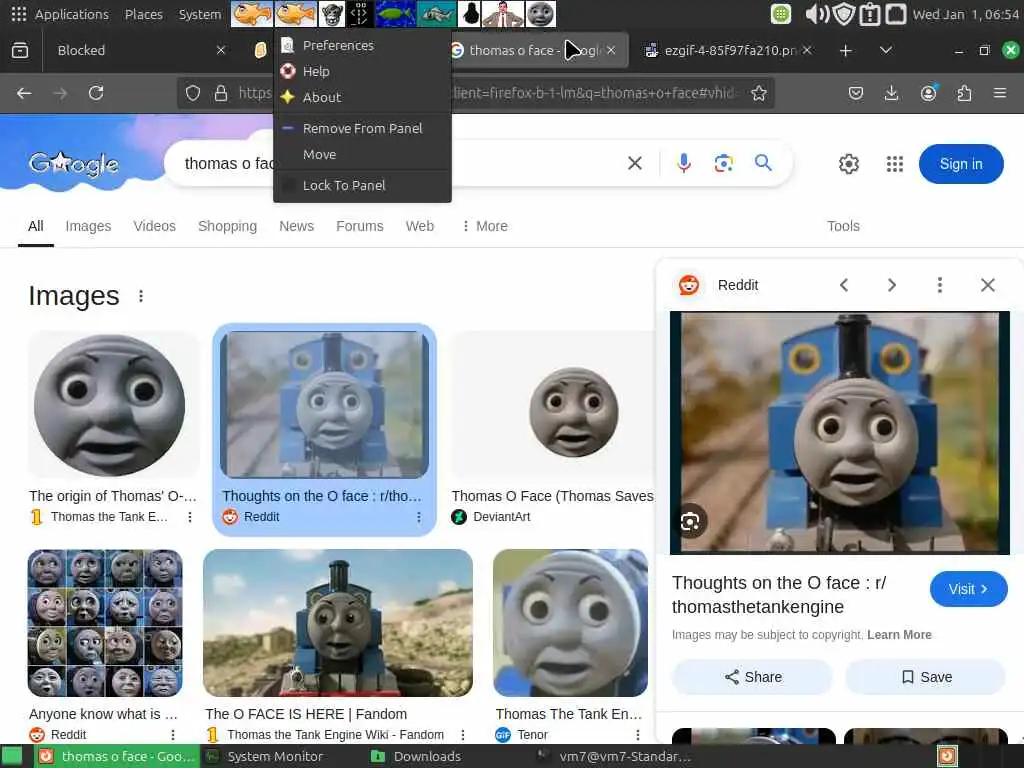Switch to the Shopping search tab
Viewport: 1024px width, 768px height.
(x=227, y=226)
